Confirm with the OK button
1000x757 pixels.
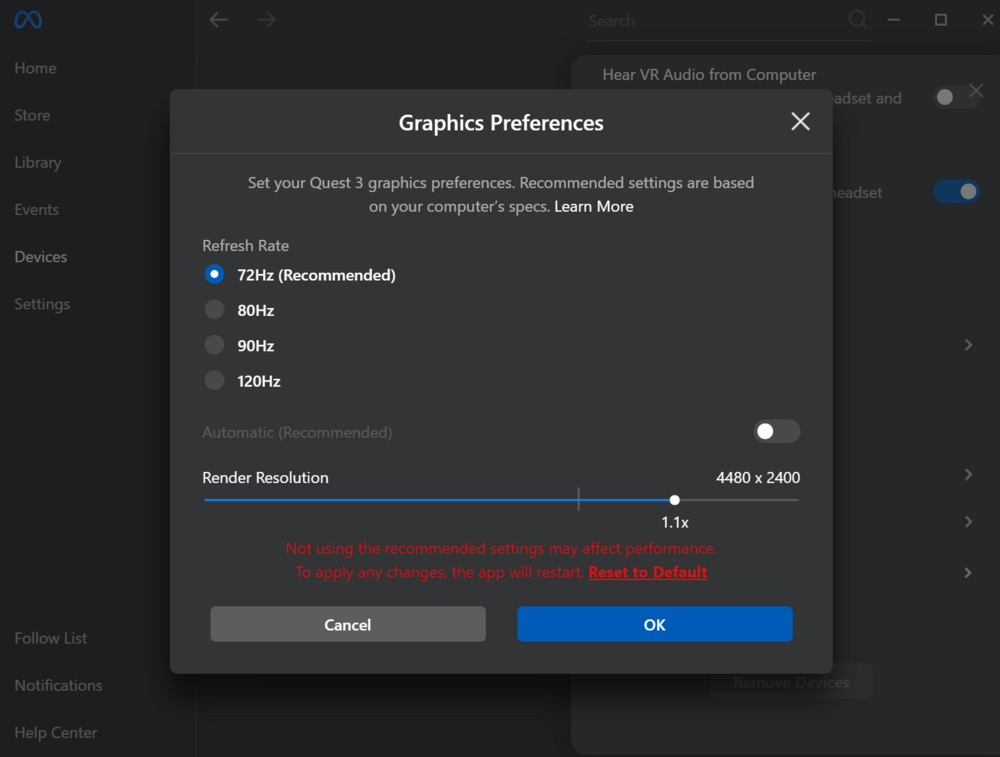pos(654,625)
